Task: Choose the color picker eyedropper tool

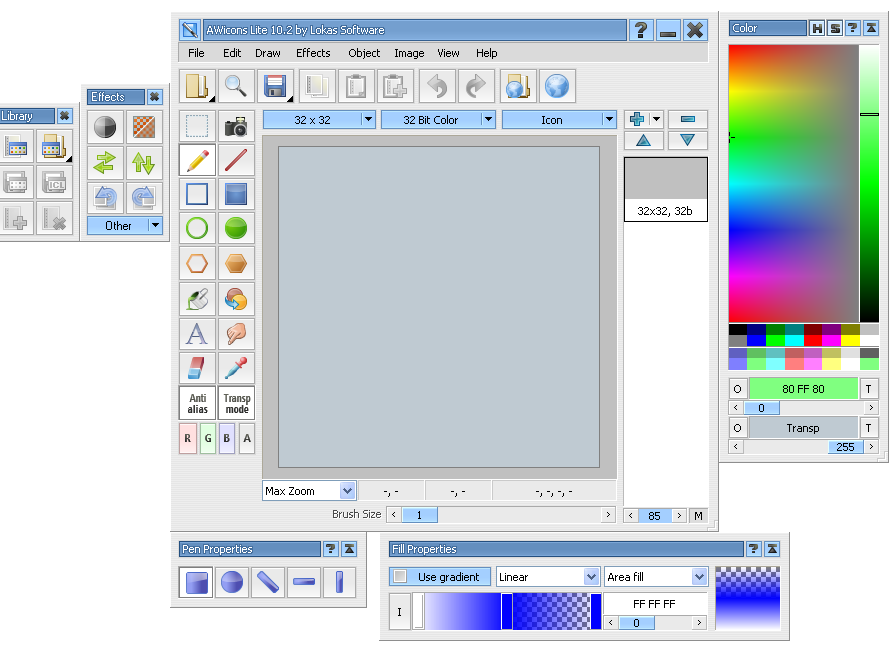Action: [x=236, y=368]
